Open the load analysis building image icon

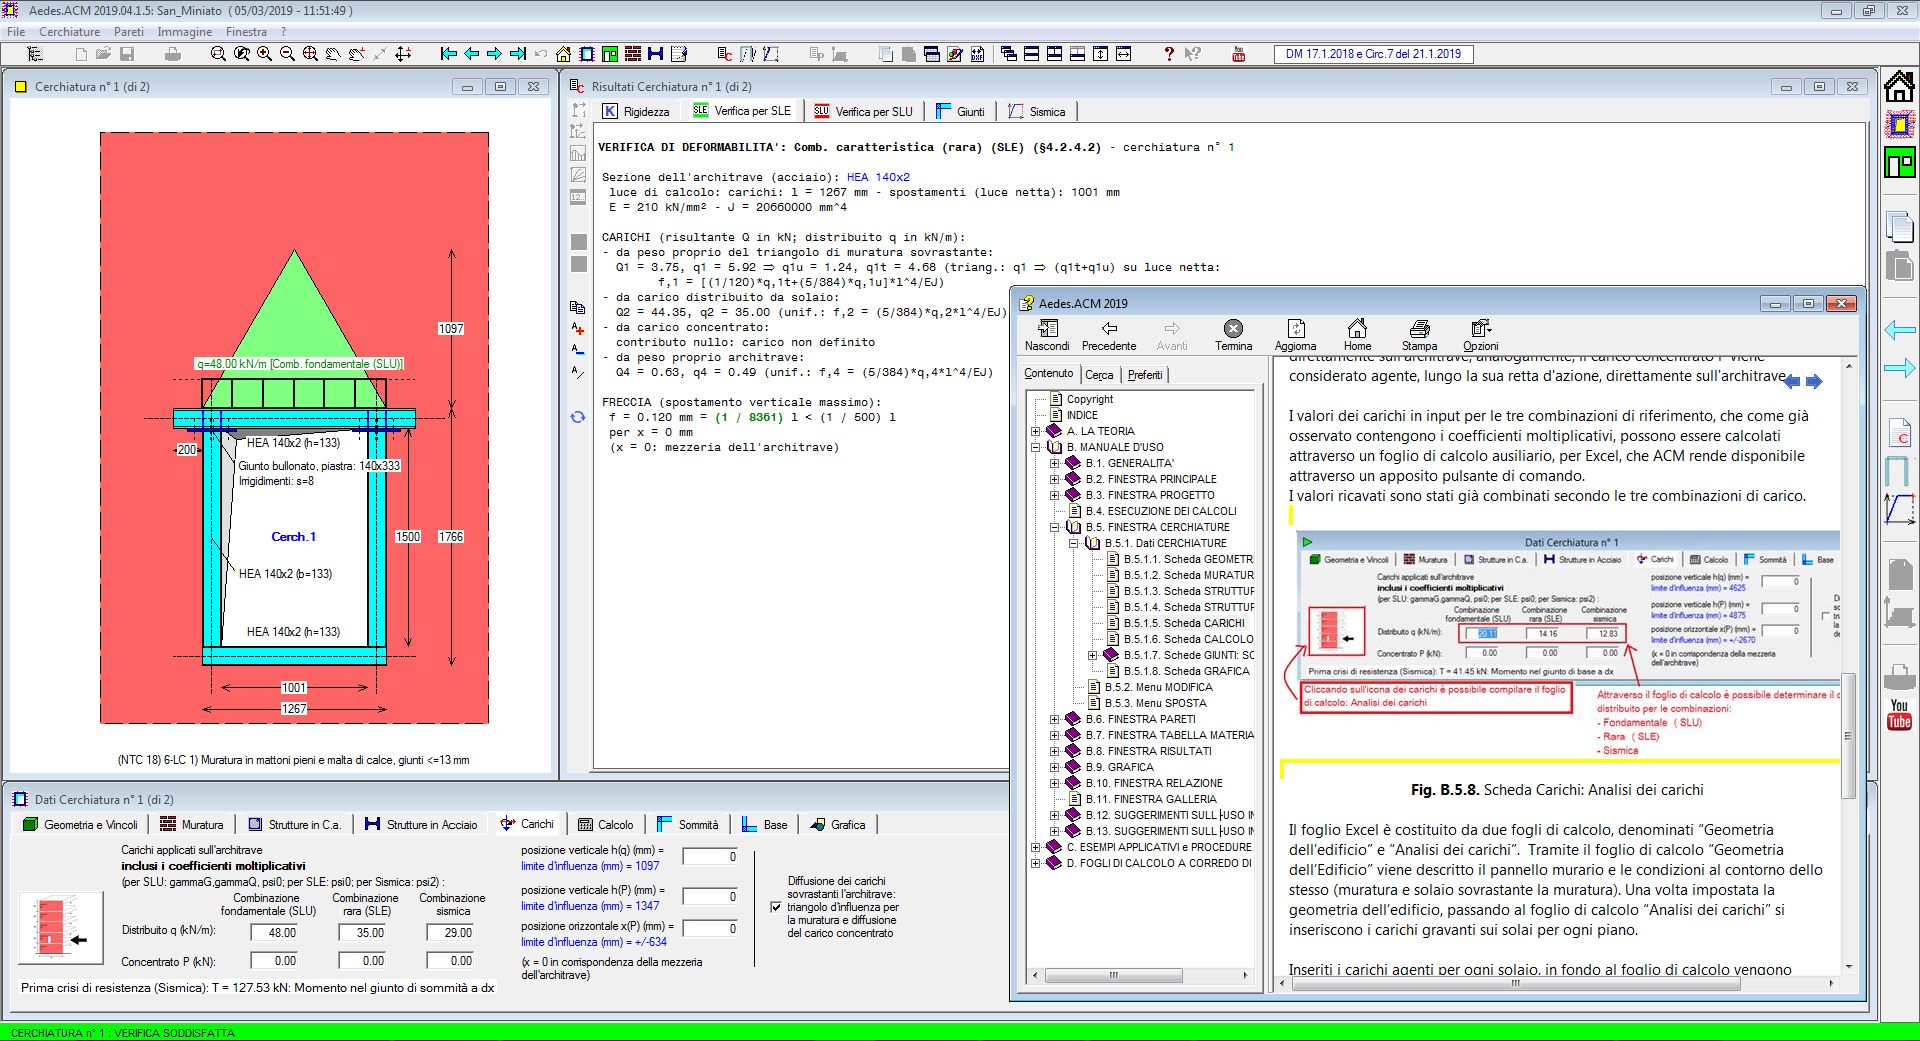tap(60, 927)
